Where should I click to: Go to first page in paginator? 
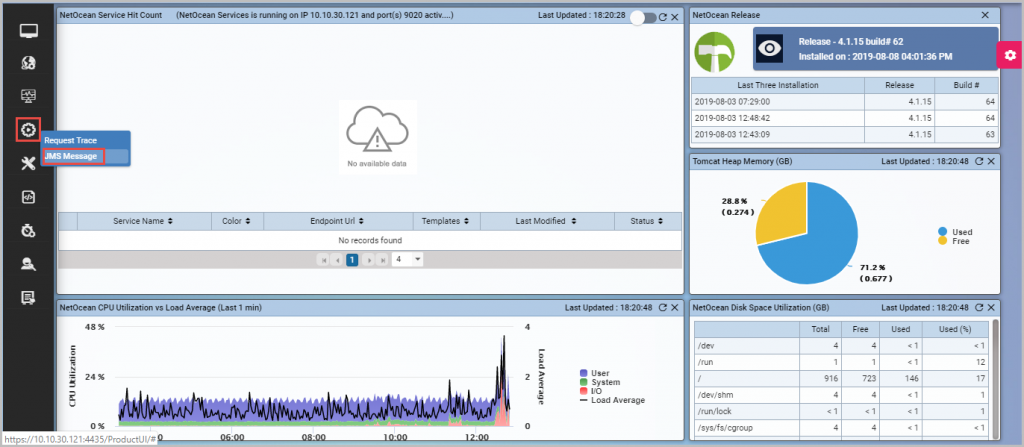323,260
